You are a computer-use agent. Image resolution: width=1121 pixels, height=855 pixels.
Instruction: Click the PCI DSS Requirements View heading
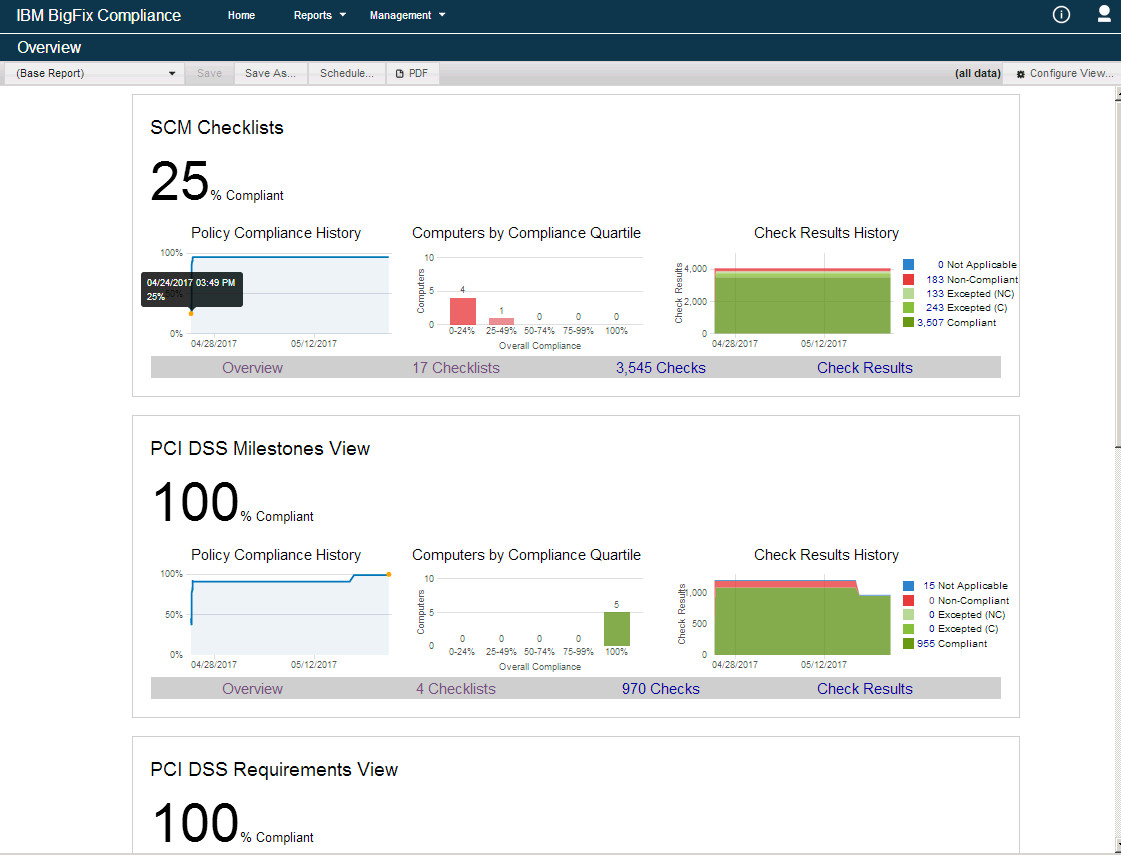(274, 769)
